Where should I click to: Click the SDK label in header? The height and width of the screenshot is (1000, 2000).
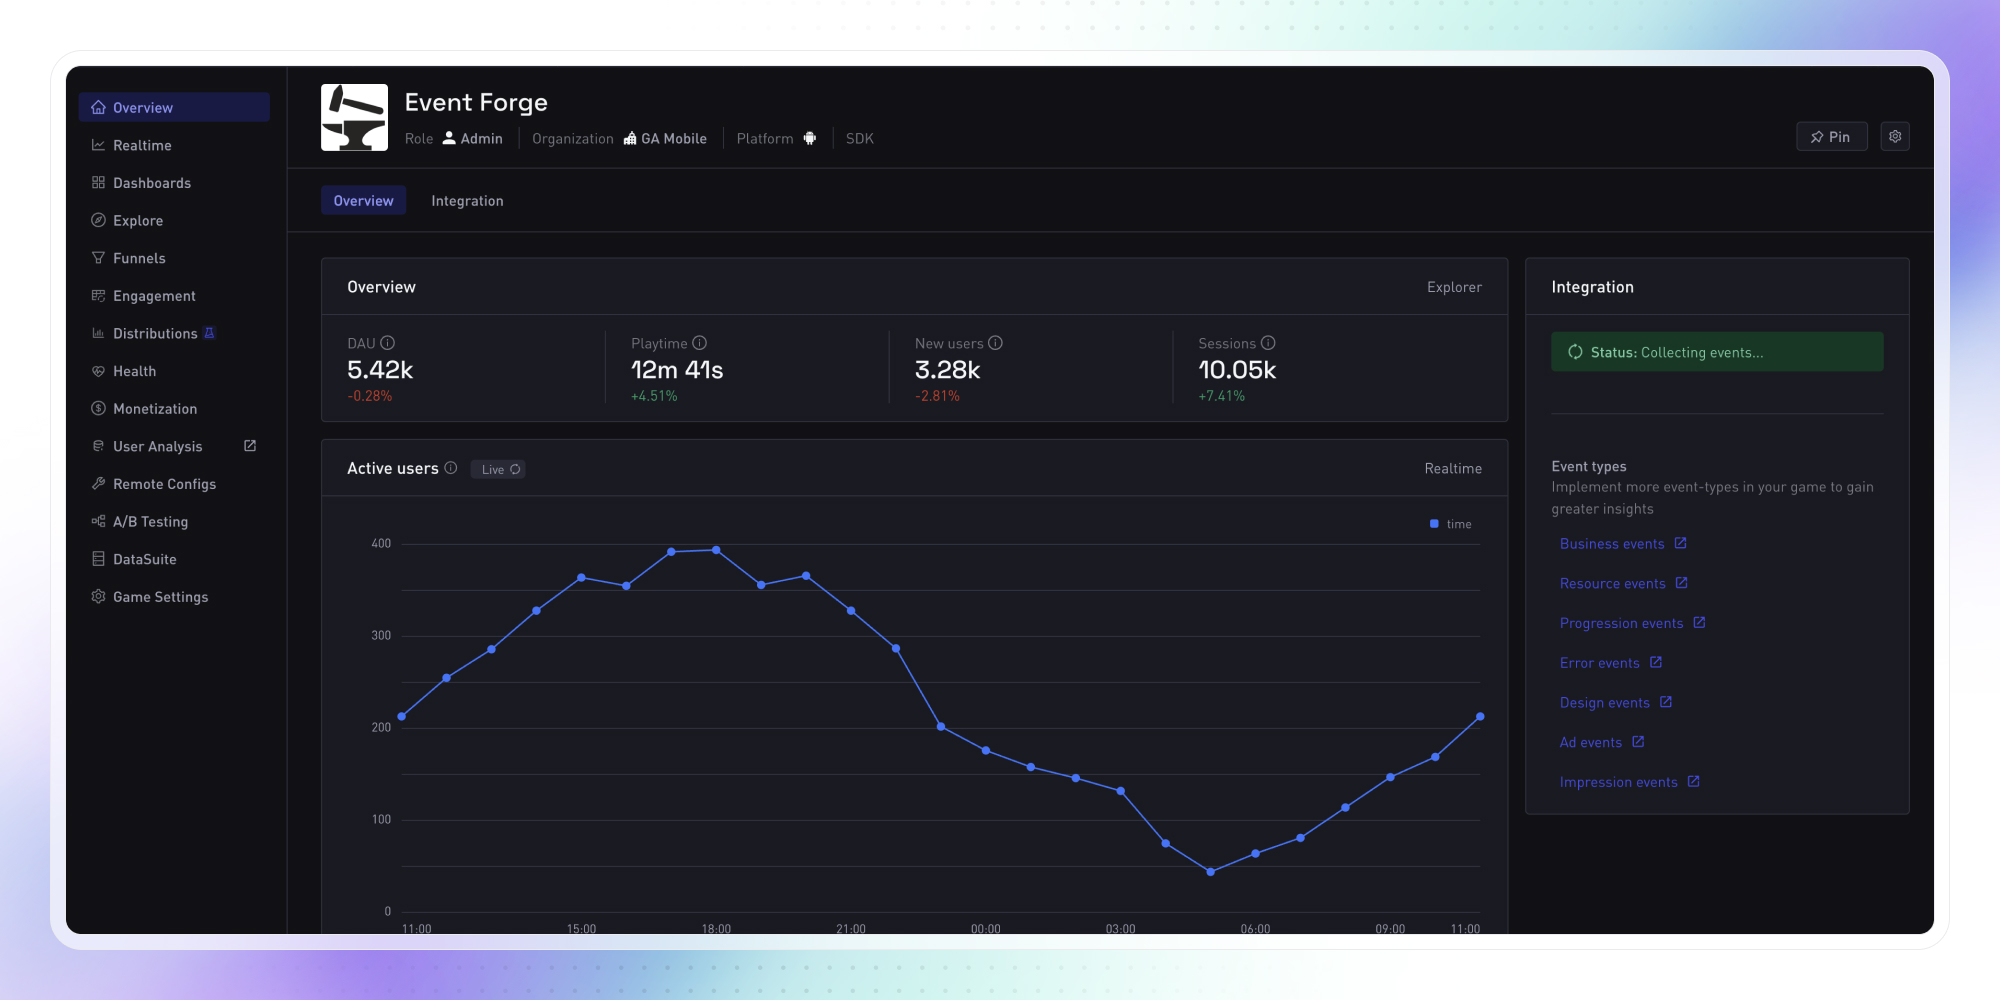point(860,139)
